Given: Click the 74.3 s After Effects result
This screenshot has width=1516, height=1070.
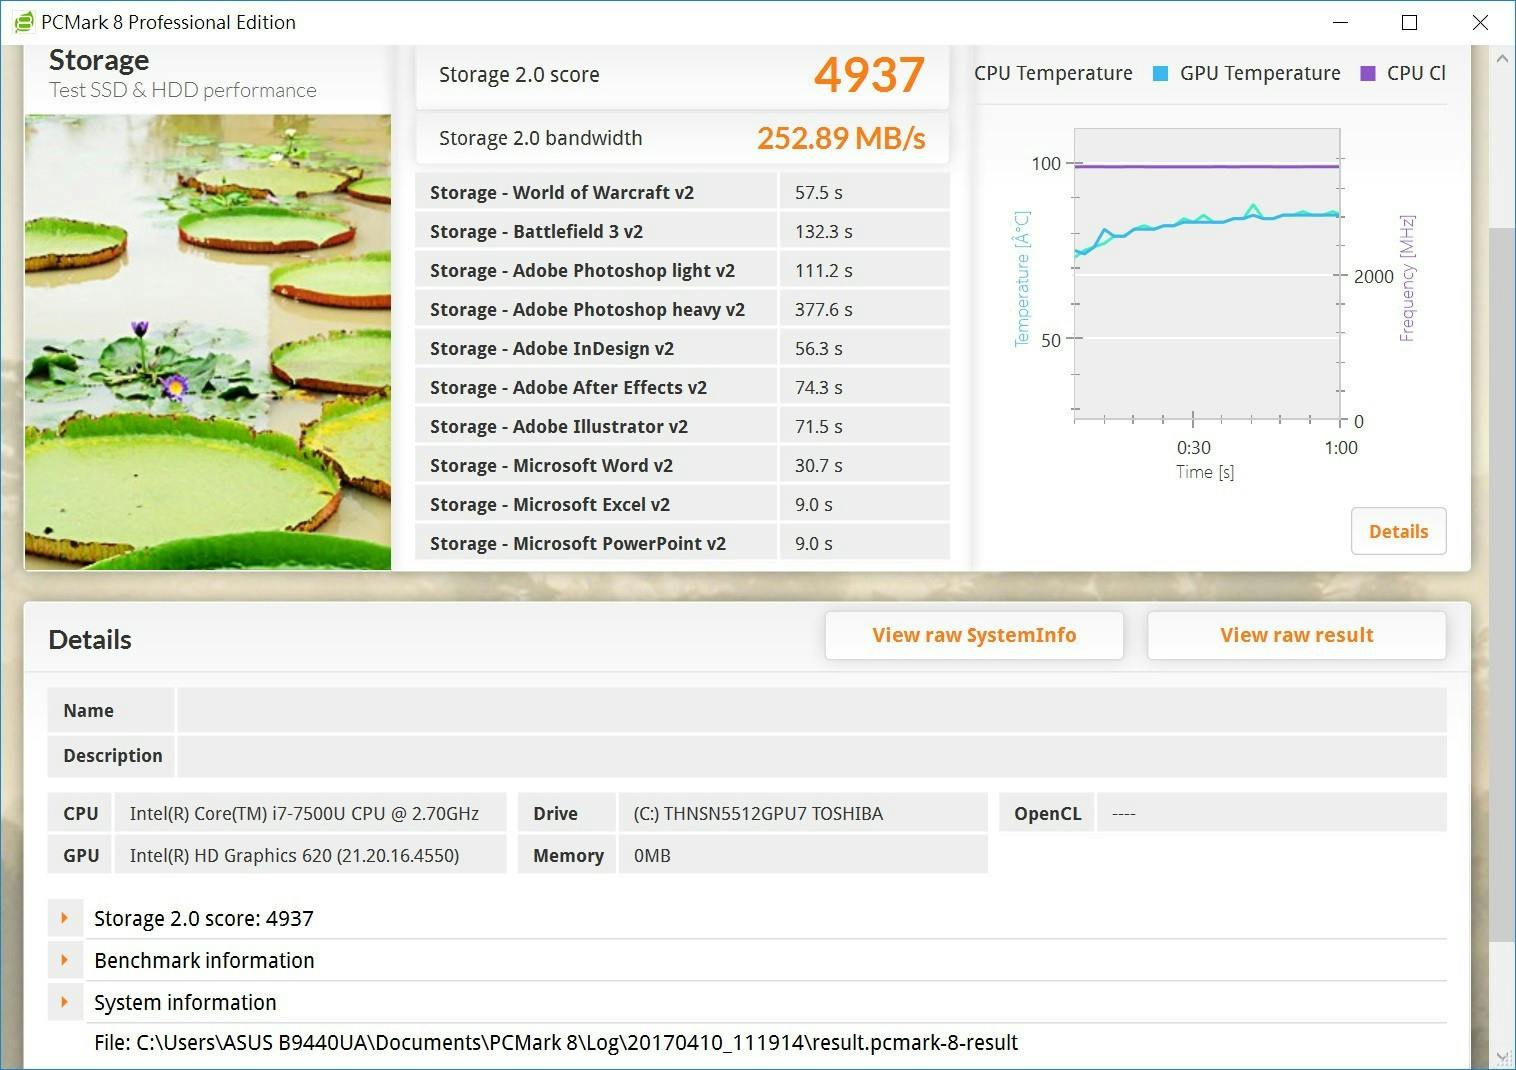Looking at the screenshot, I should tap(819, 387).
